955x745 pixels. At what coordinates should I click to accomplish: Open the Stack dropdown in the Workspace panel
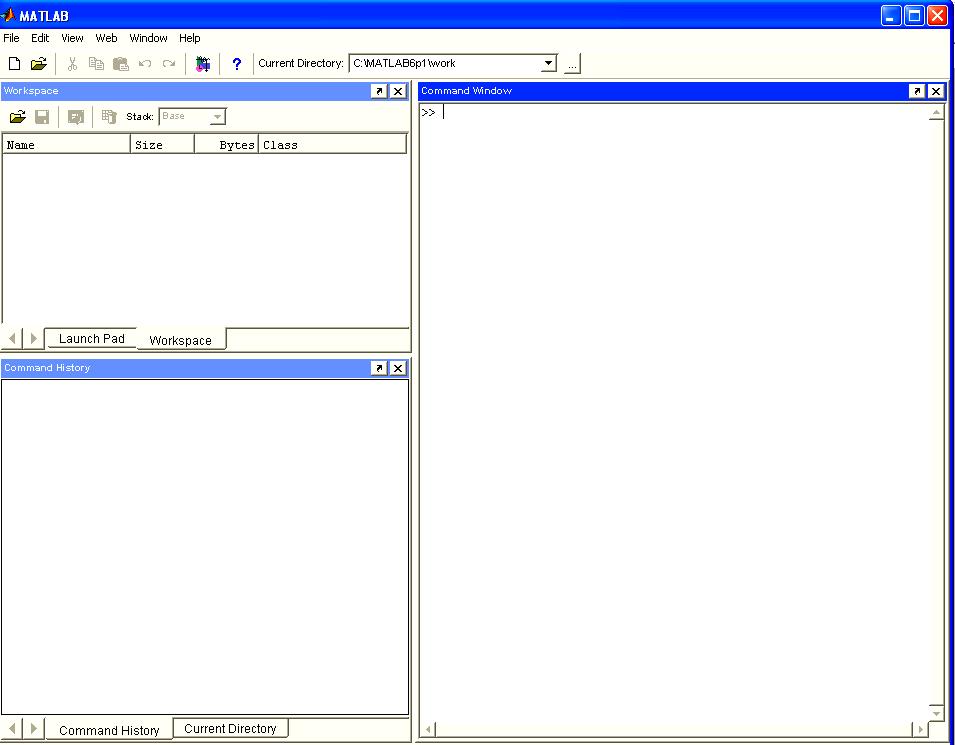(217, 116)
